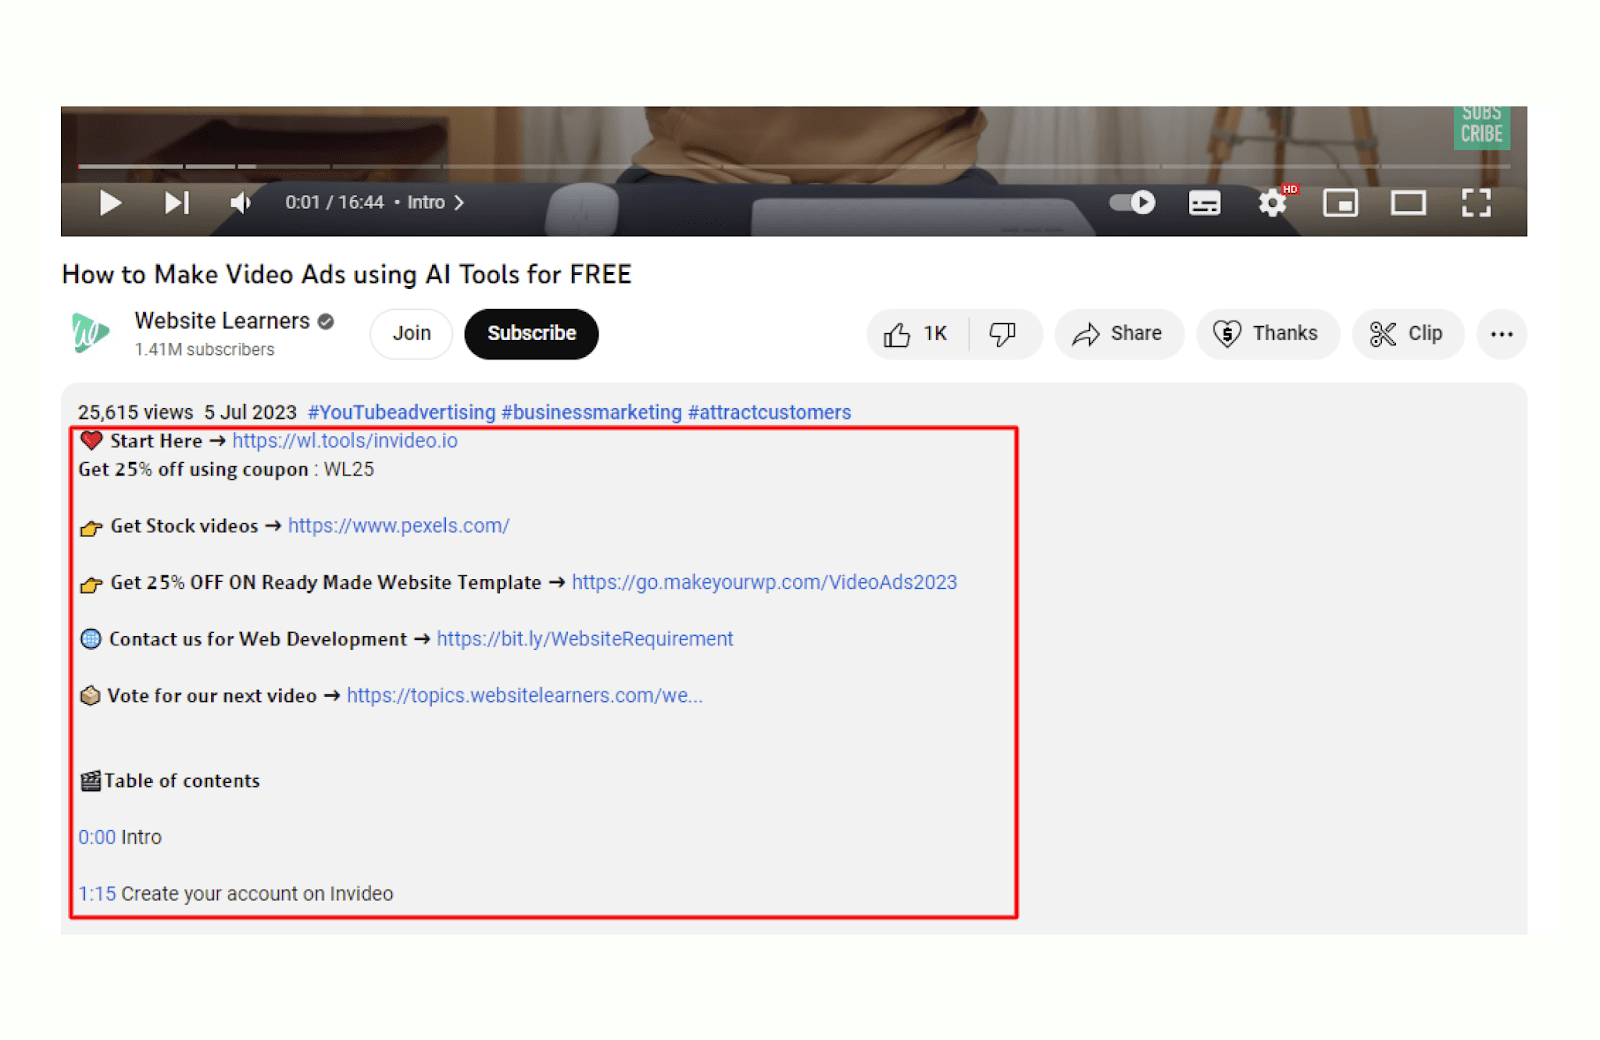
Task: Jump to the 0:00 Intro timestamp
Action: pos(97,838)
